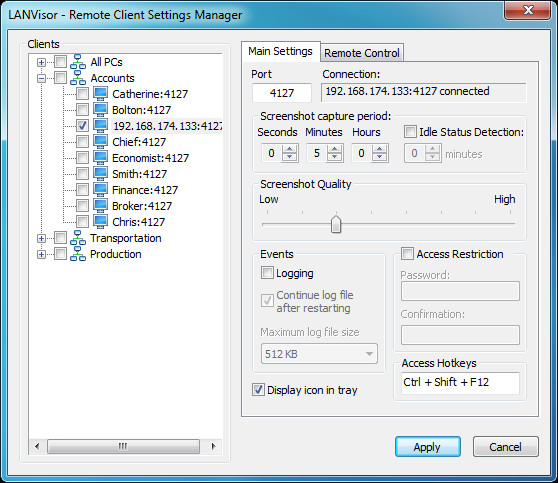Click the Screenshot Quality slider handle
This screenshot has height=483, width=558.
click(x=336, y=224)
